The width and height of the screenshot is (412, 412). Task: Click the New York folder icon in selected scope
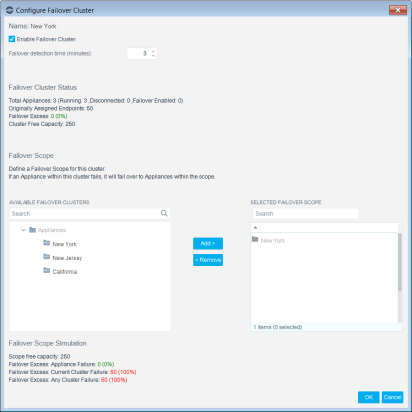255,239
